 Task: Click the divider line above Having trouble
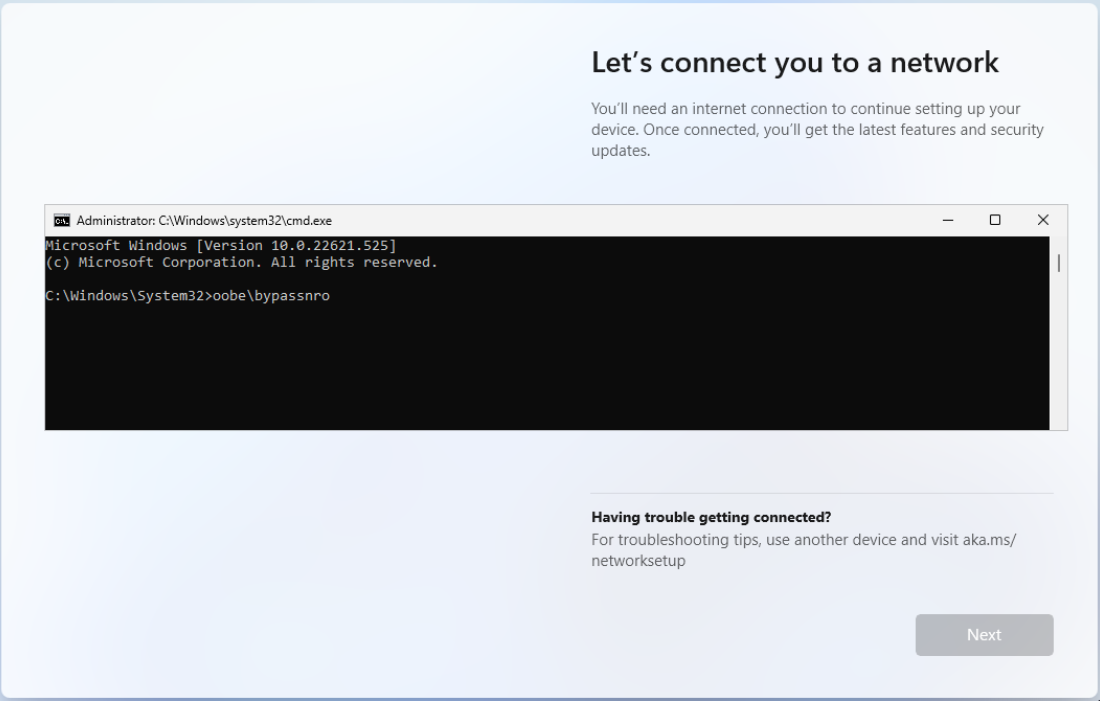pyautogui.click(x=822, y=492)
